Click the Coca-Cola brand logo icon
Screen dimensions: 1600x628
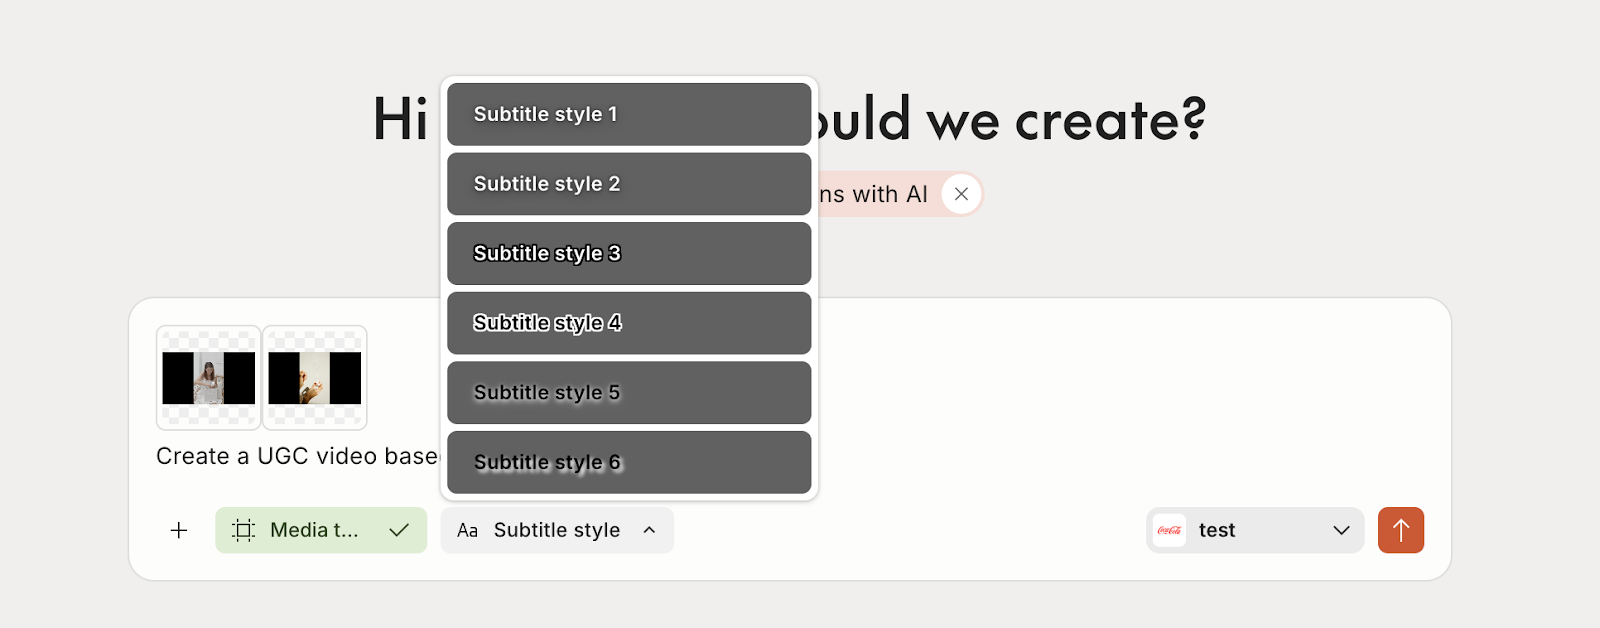pos(1169,530)
